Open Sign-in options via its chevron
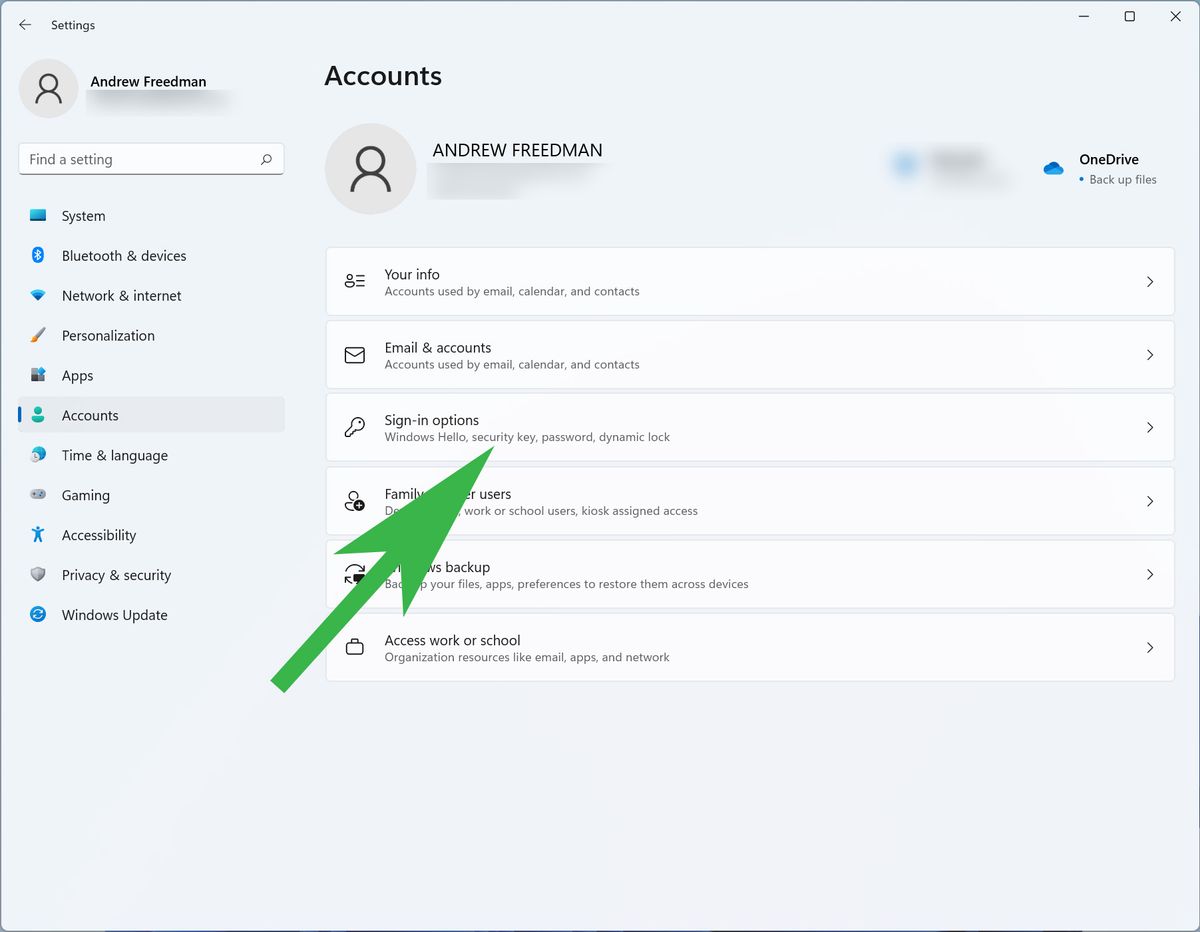The height and width of the screenshot is (932, 1200). [x=1149, y=427]
